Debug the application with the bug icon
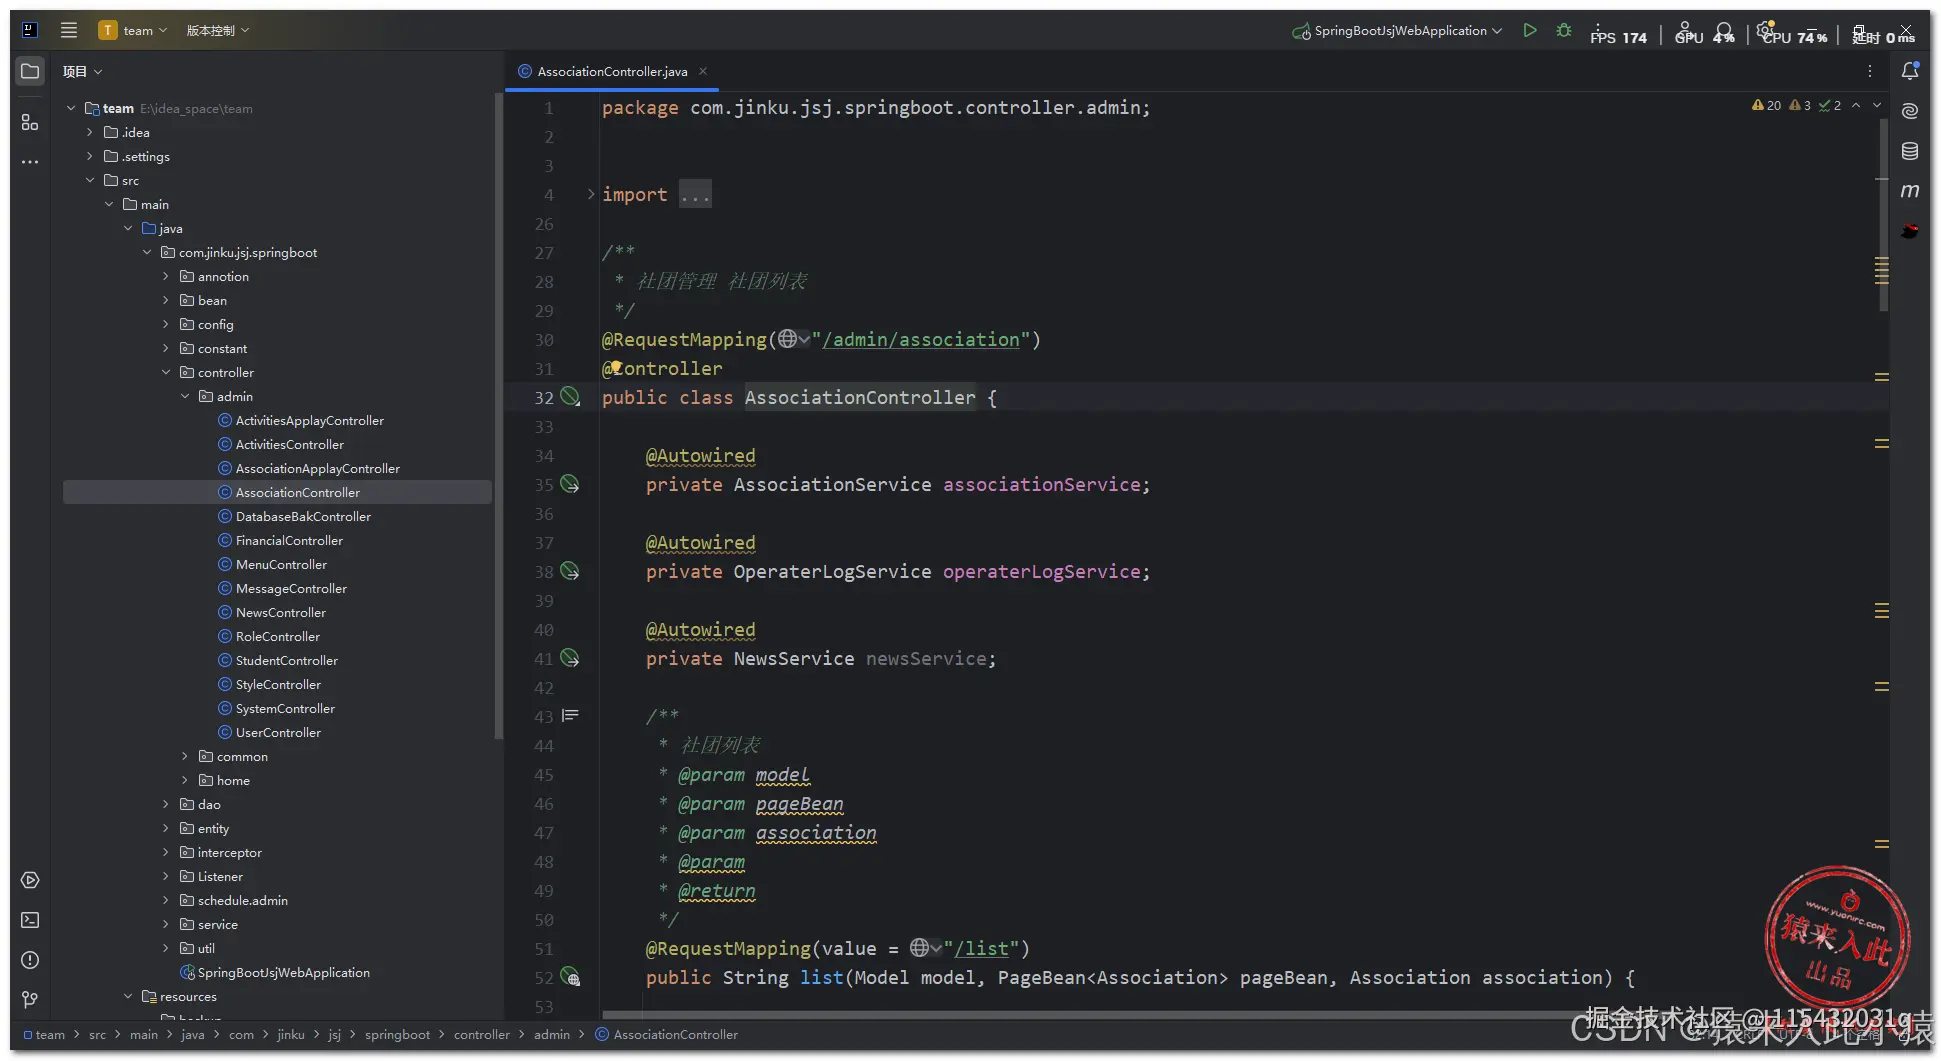1941x1061 pixels. pos(1564,30)
